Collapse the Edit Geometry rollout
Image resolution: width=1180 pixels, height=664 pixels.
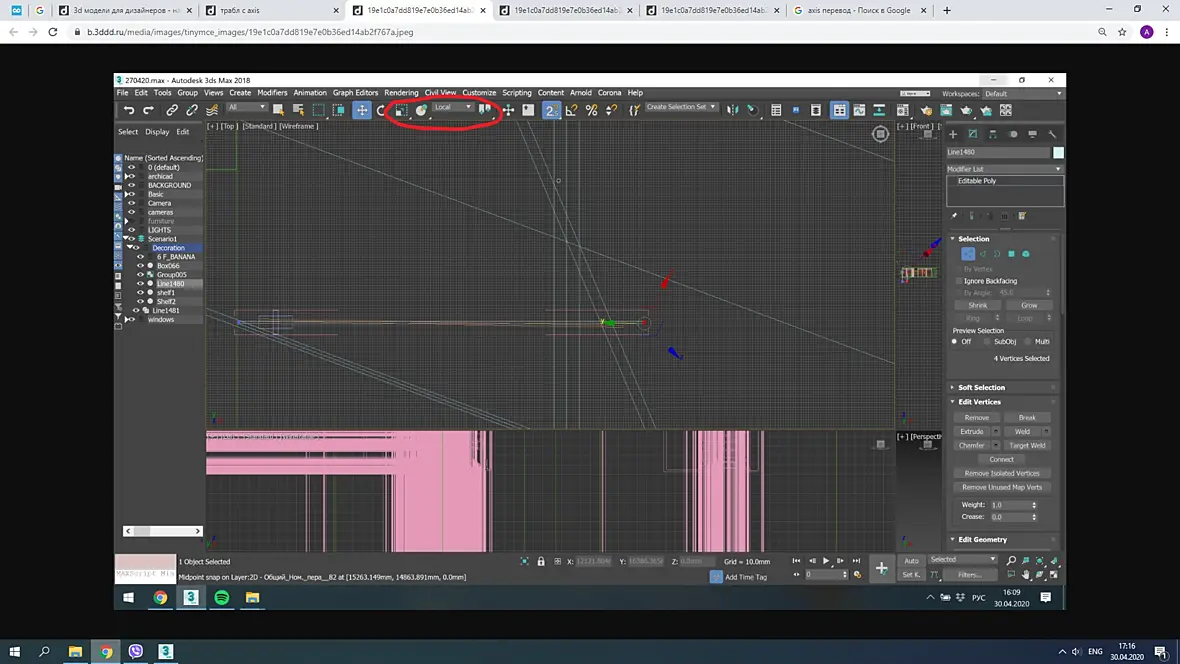click(981, 540)
